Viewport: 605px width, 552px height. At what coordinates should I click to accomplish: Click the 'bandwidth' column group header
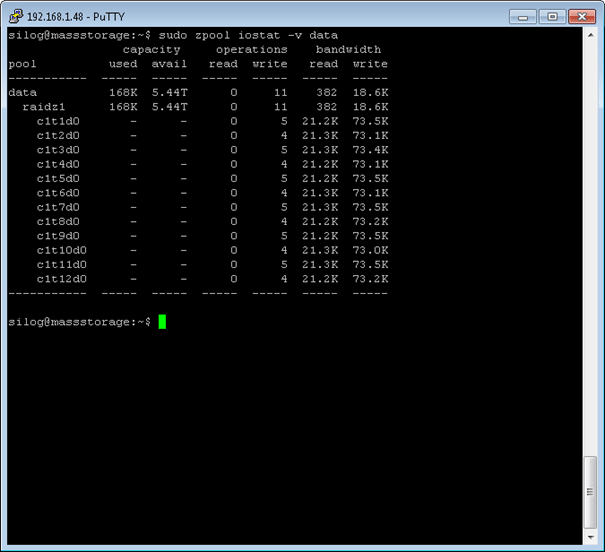click(348, 50)
